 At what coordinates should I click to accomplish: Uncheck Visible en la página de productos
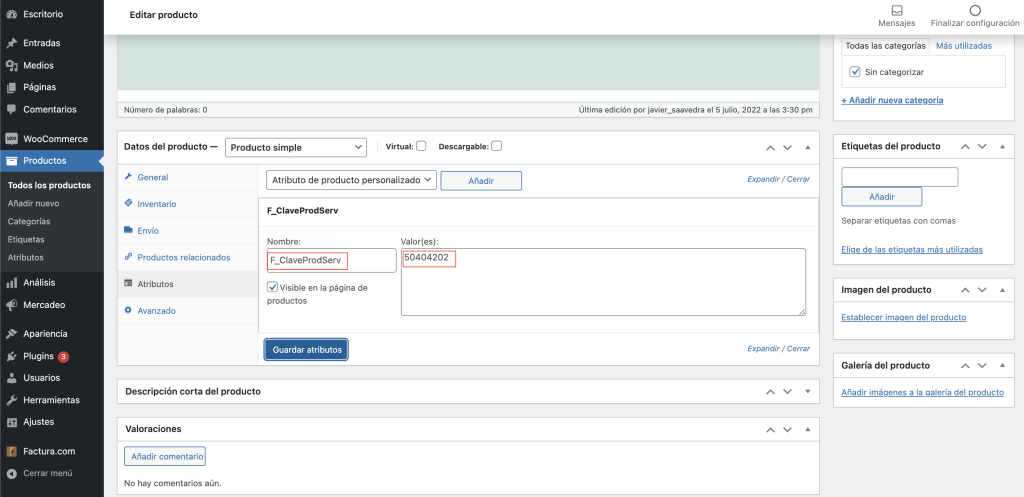click(273, 287)
